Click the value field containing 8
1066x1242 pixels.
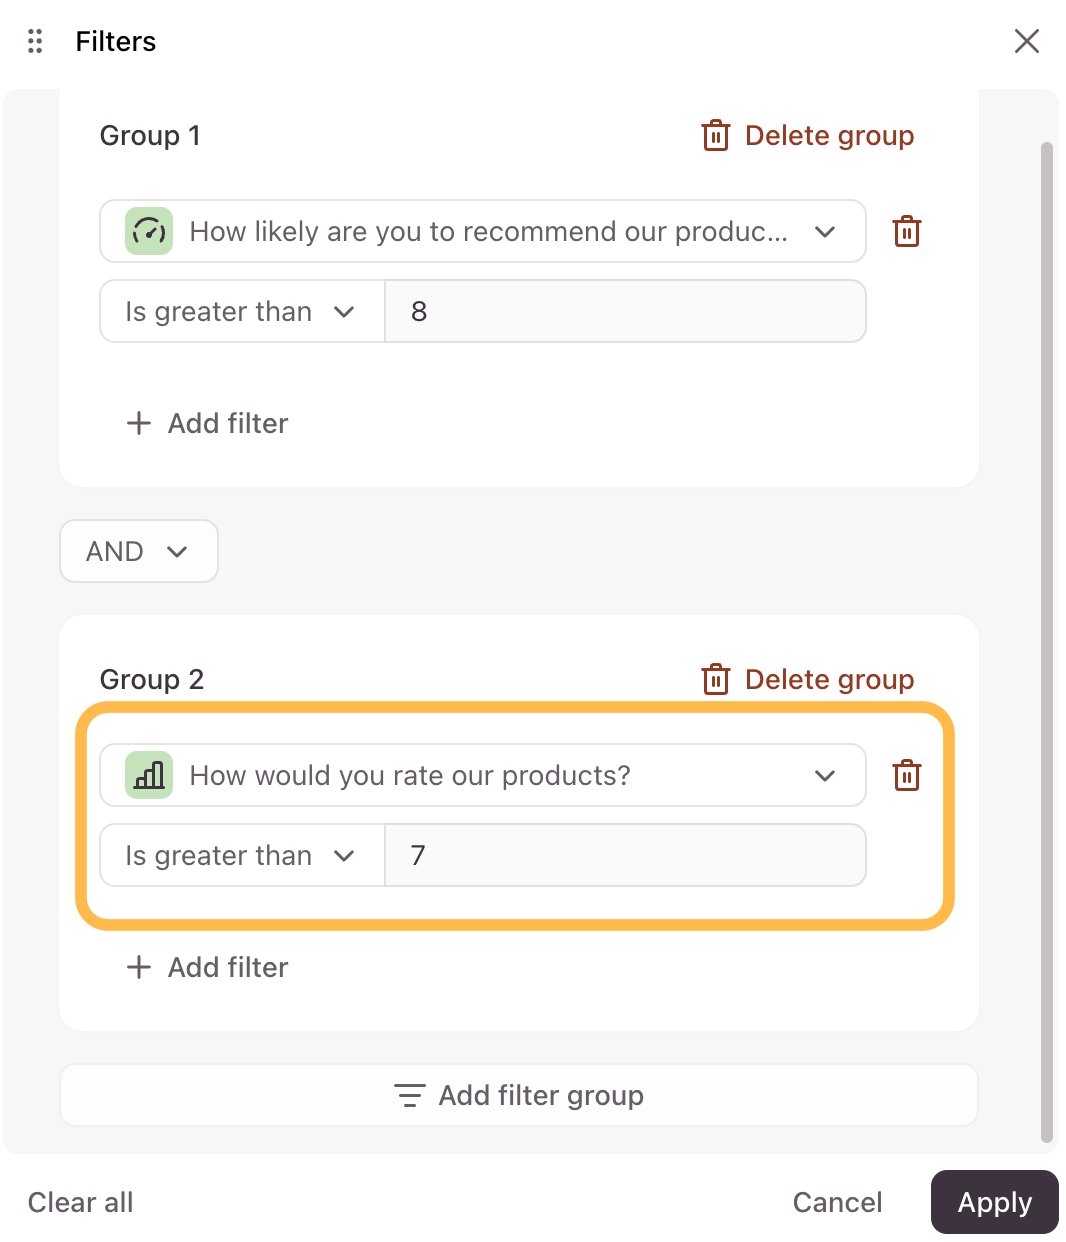coord(624,312)
